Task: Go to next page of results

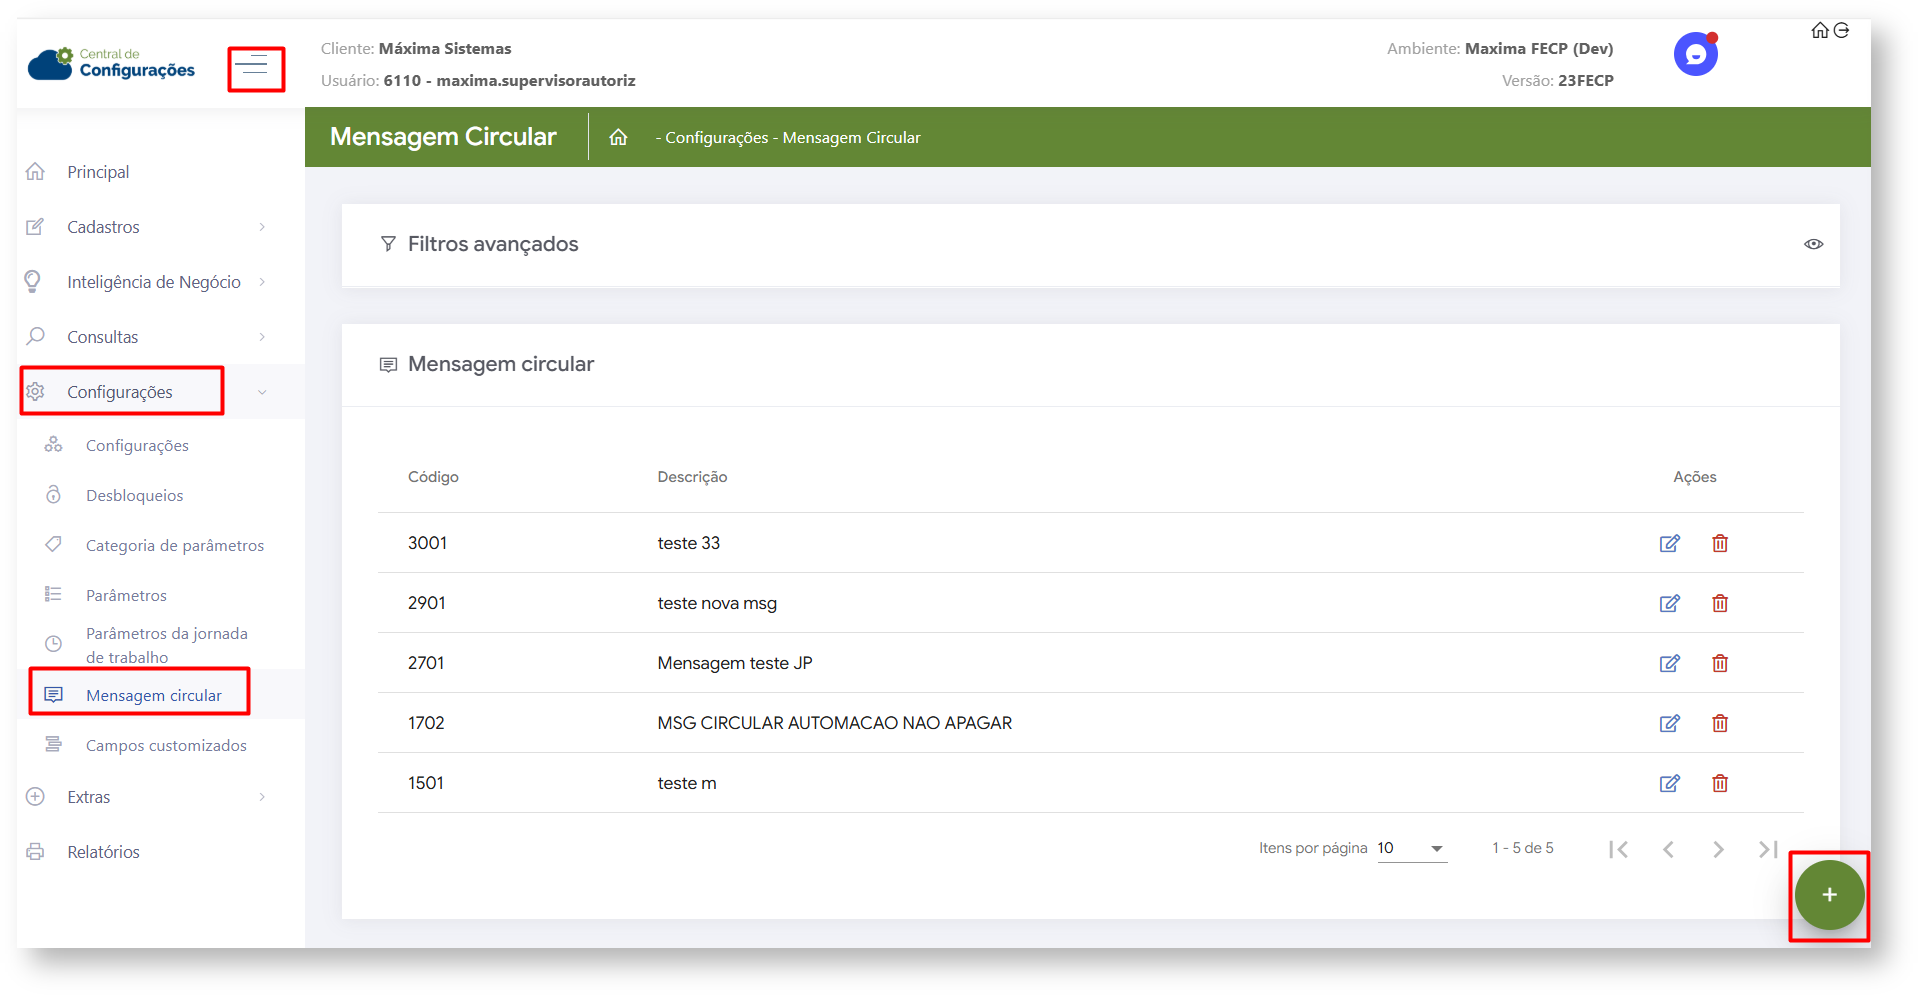Action: tap(1717, 849)
